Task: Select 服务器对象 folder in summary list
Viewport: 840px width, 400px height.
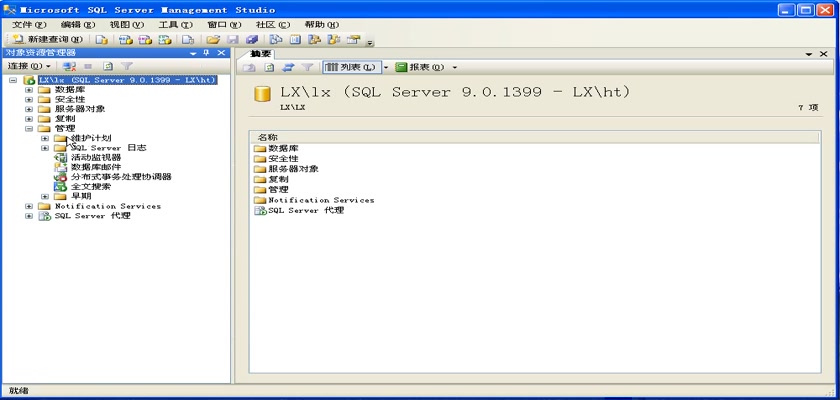Action: tap(293, 169)
